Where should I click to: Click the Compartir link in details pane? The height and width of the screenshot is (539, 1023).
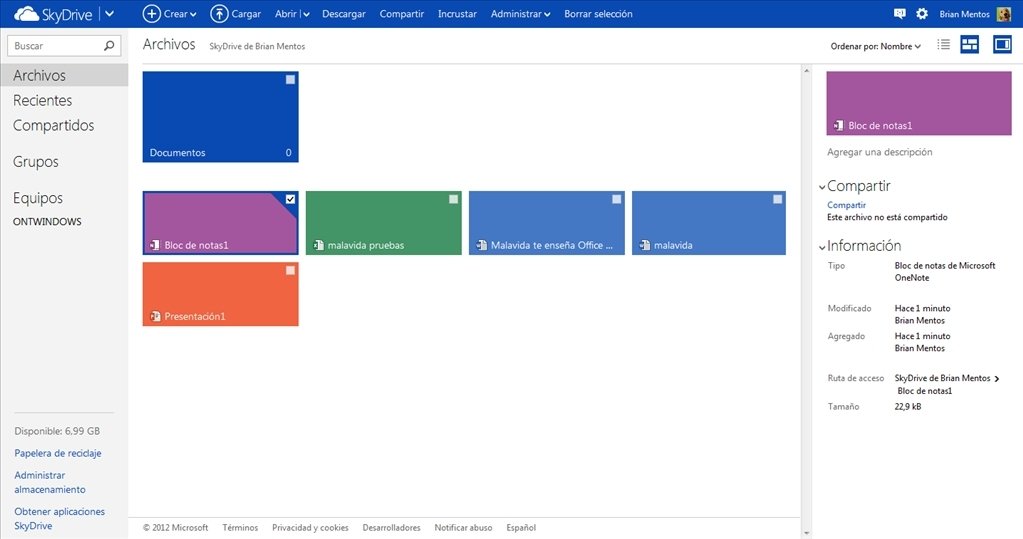(846, 205)
